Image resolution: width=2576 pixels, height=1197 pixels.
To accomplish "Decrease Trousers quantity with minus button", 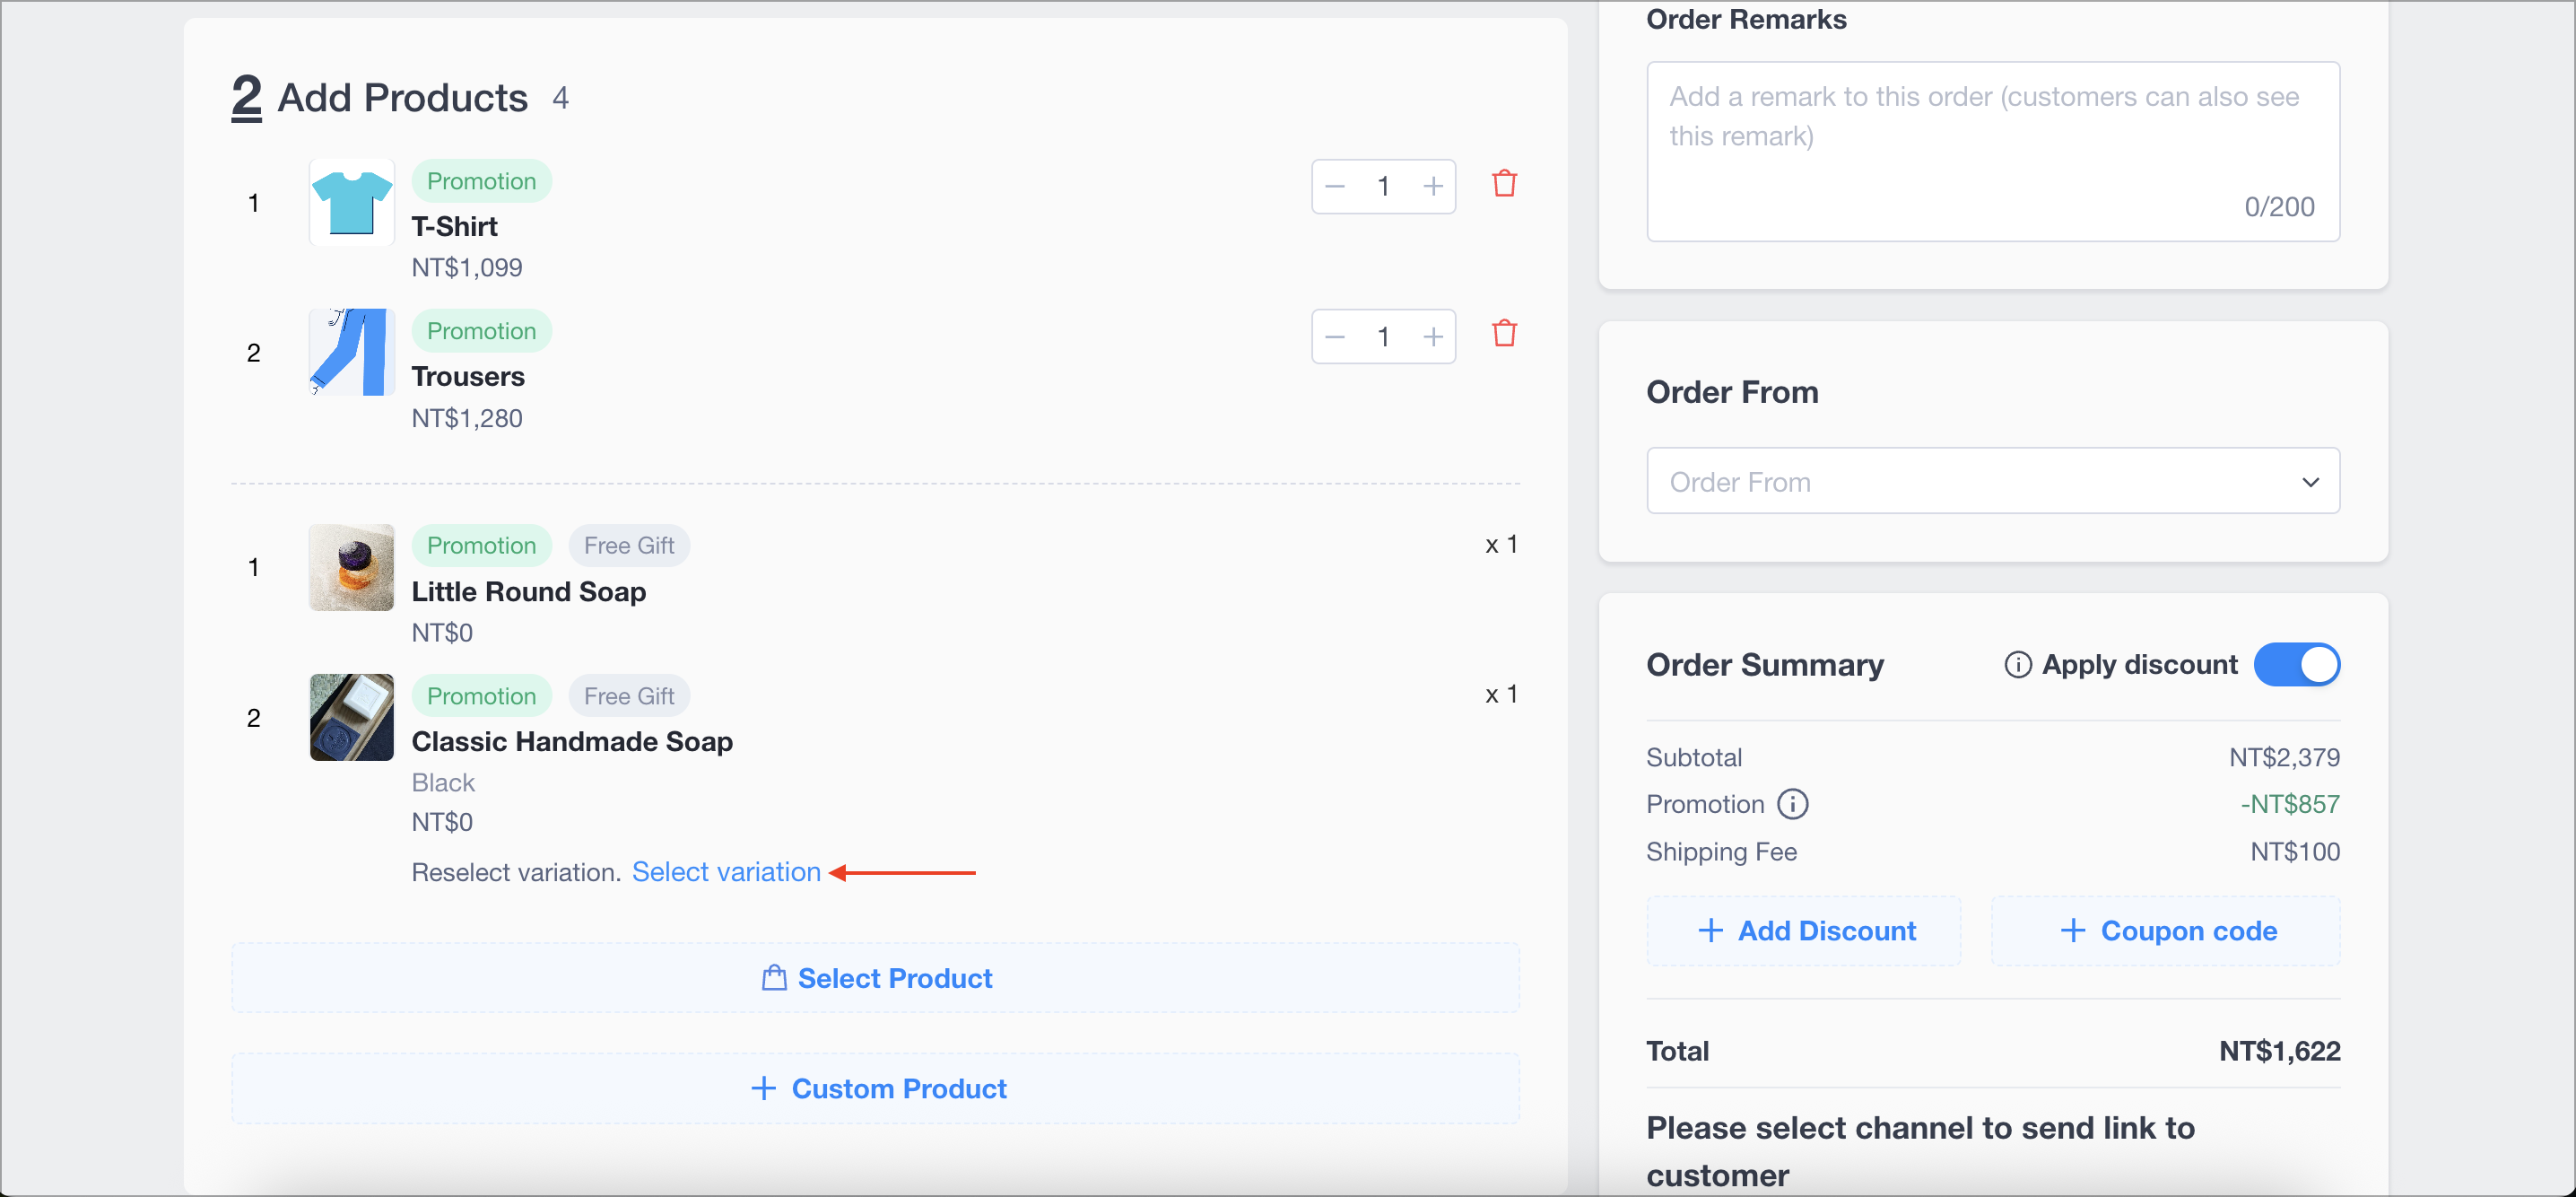I will point(1335,337).
